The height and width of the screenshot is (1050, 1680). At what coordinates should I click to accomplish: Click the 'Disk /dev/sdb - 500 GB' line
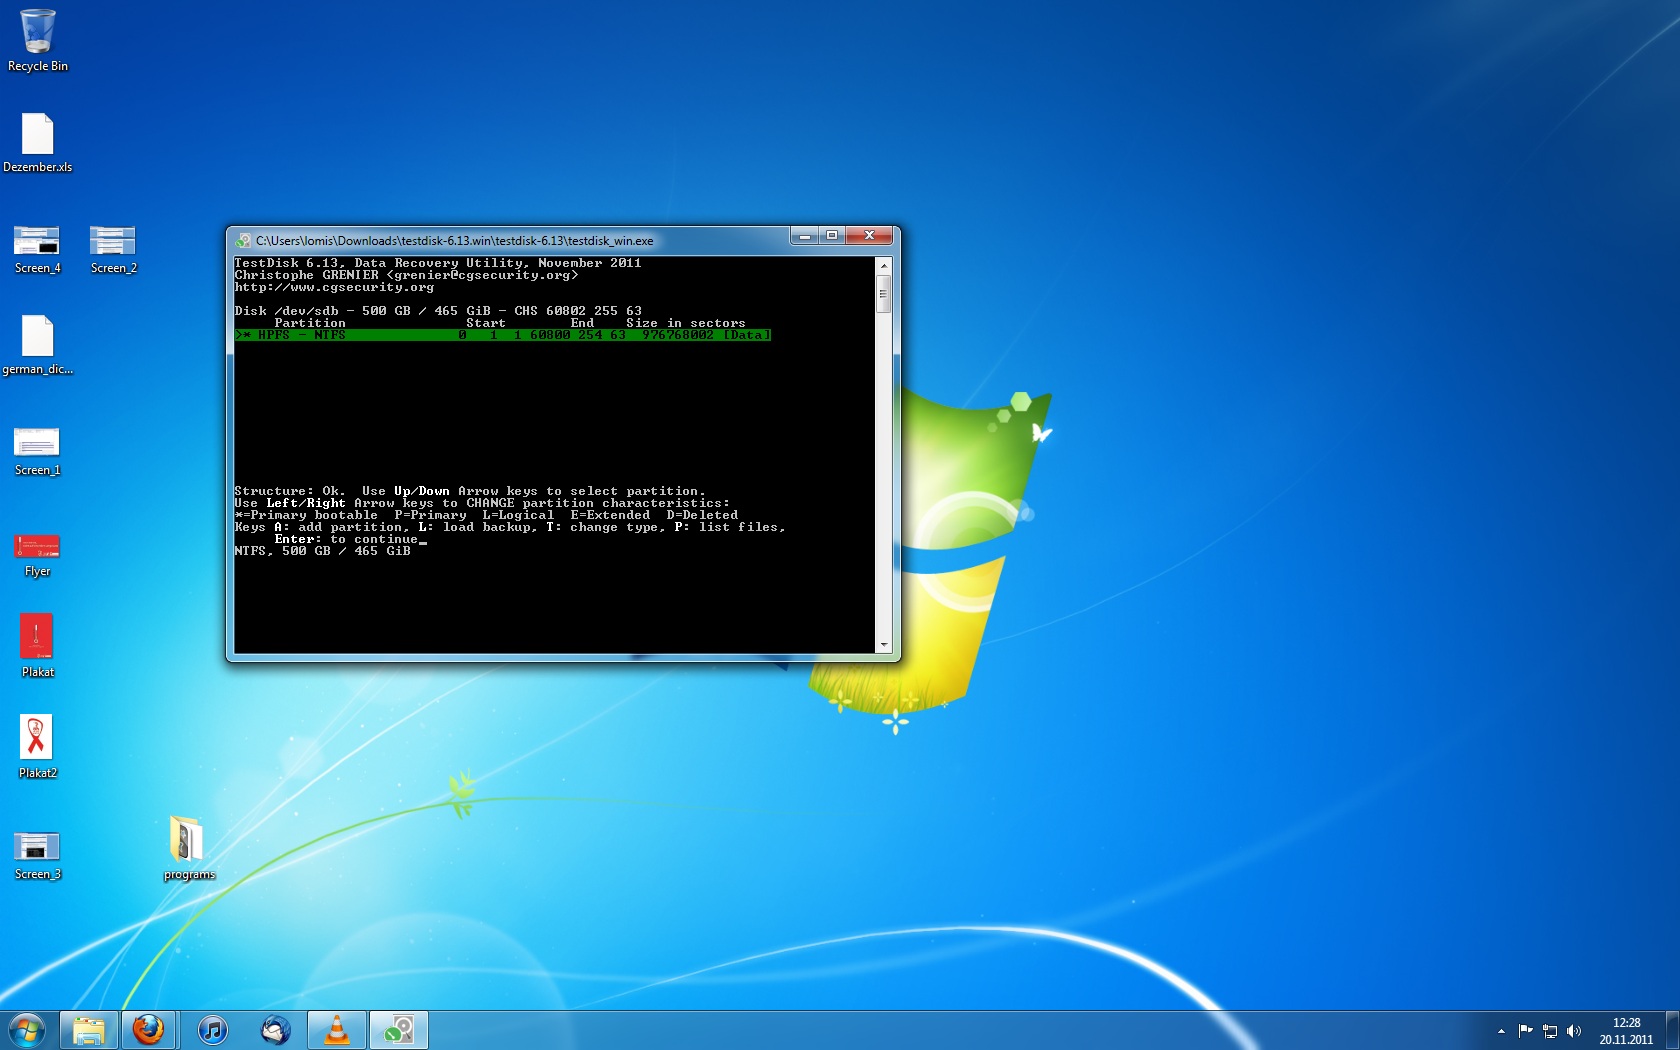(x=438, y=311)
